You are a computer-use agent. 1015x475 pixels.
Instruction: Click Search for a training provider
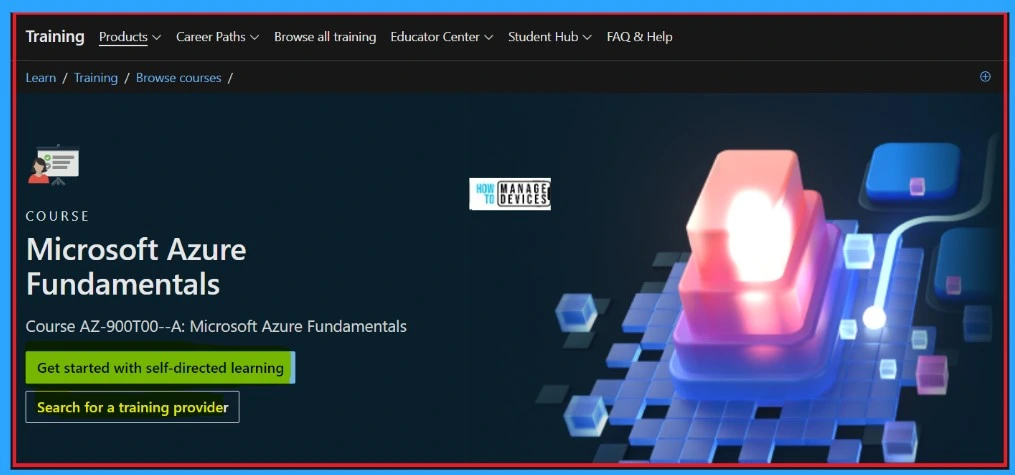point(133,407)
